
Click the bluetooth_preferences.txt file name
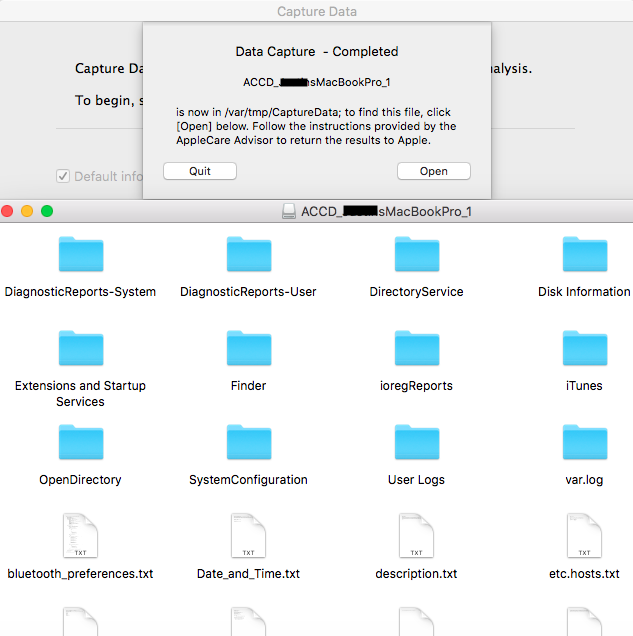[x=80, y=574]
